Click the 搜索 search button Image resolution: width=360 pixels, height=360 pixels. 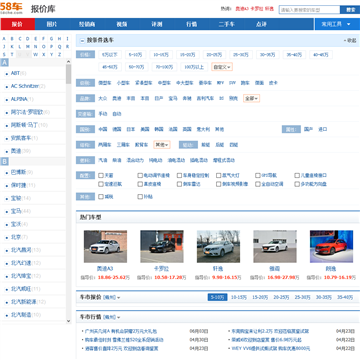click(350, 10)
